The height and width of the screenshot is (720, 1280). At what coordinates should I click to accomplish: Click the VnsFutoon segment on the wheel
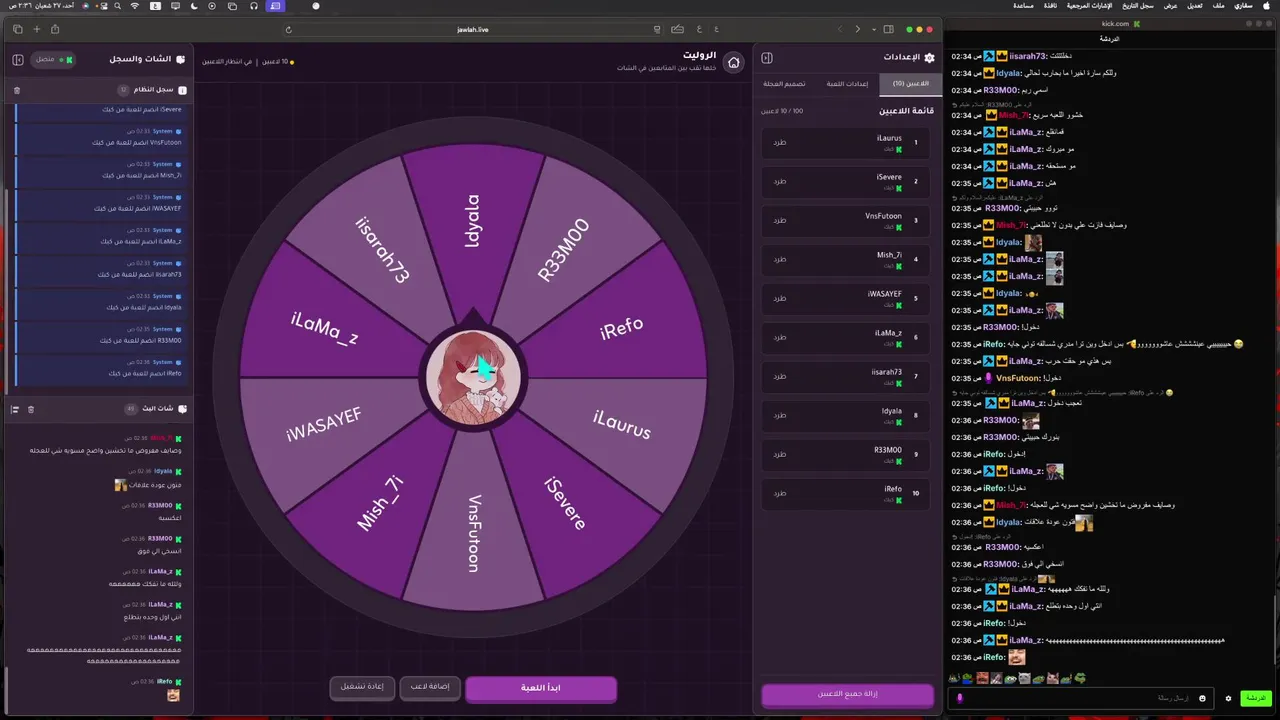click(x=474, y=532)
